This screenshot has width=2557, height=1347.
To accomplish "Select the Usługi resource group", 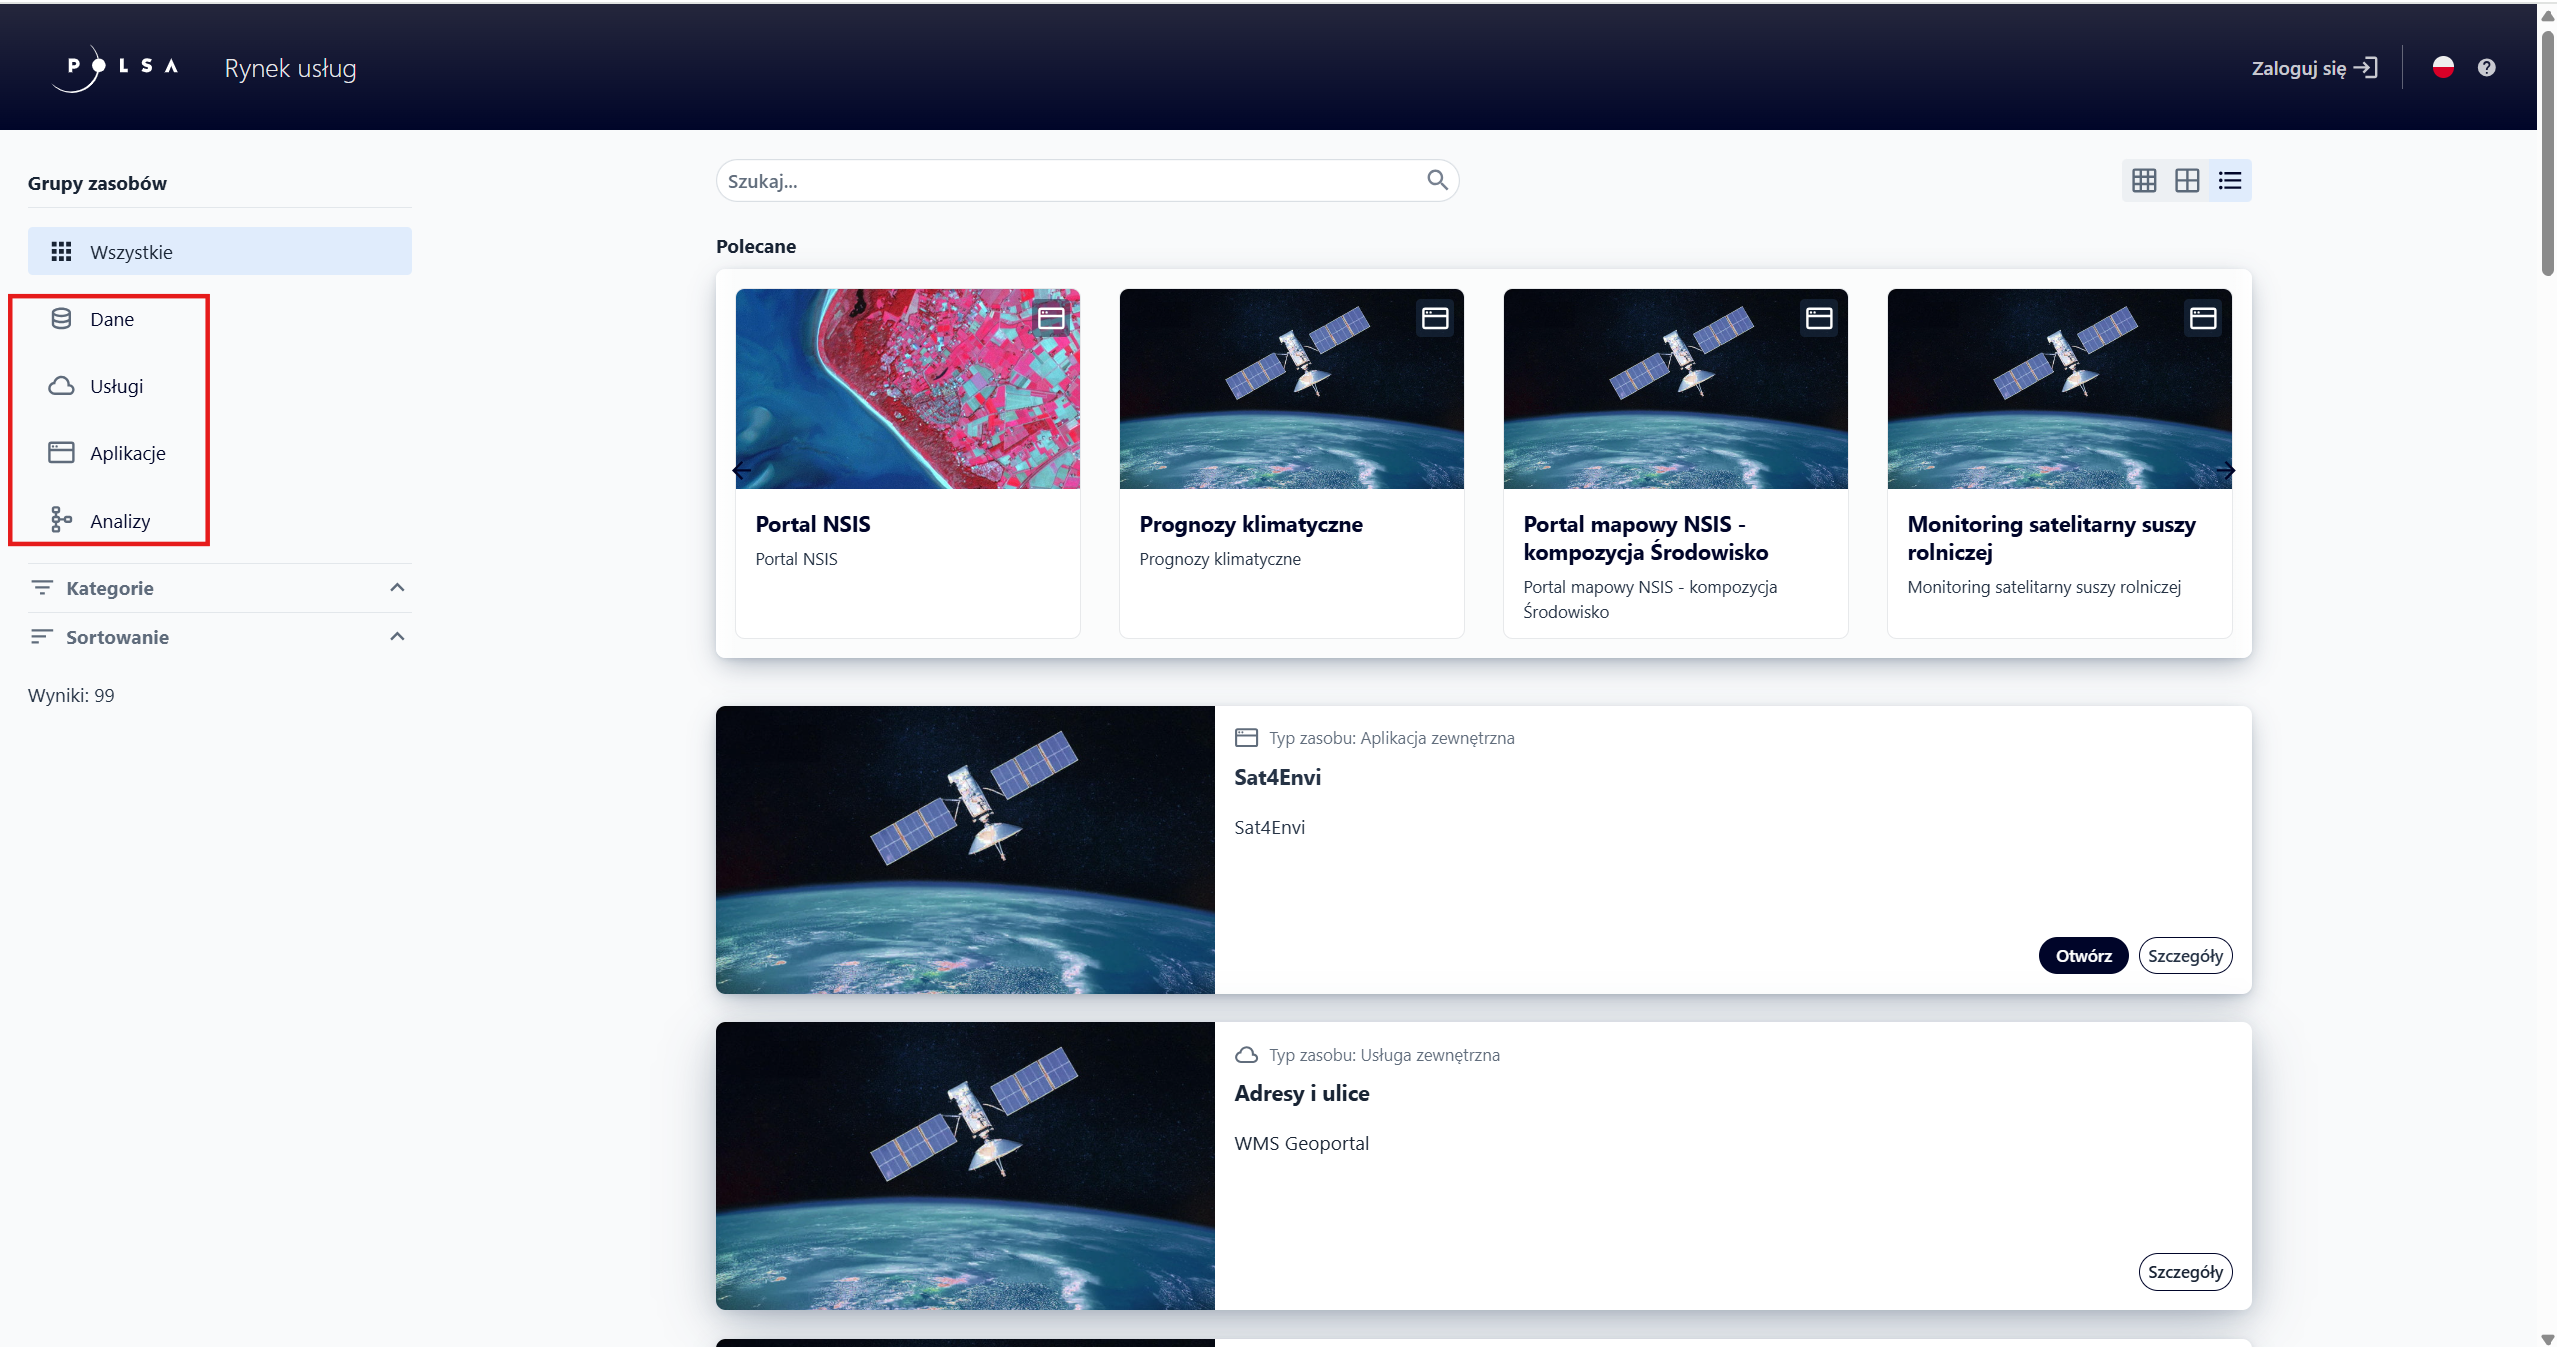I will [x=116, y=386].
